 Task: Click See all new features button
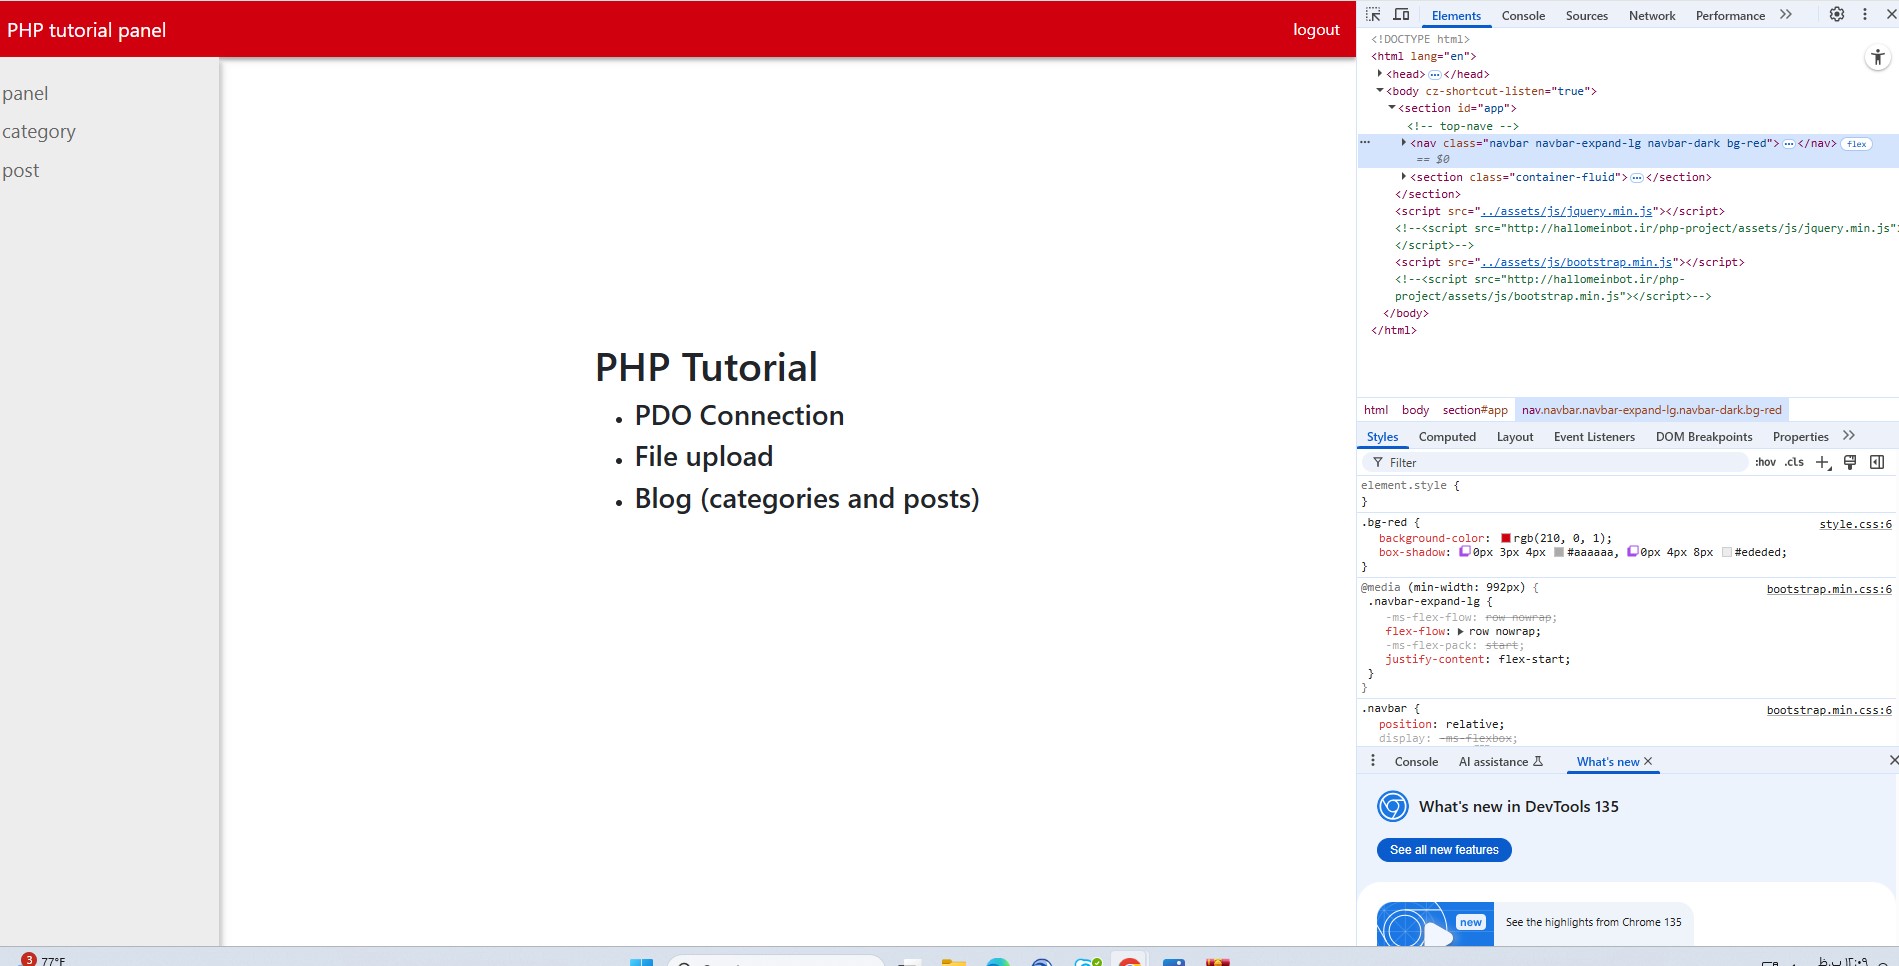point(1444,849)
